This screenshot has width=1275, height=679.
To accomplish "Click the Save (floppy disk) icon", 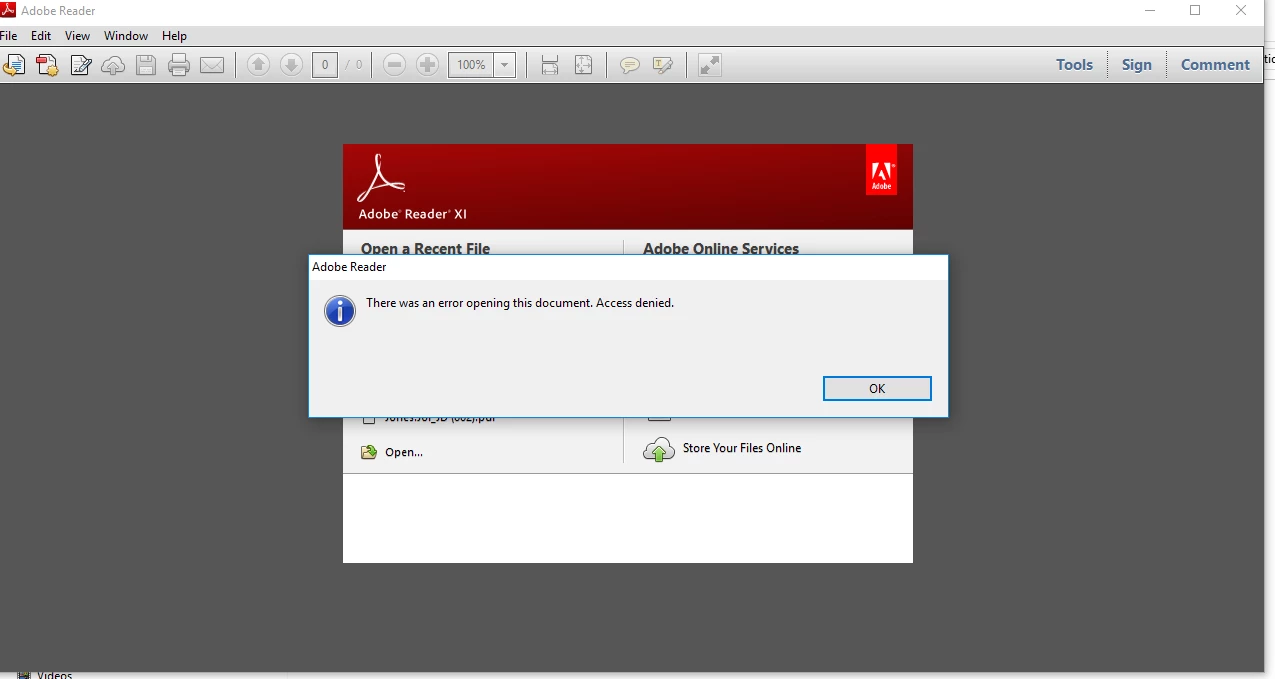I will tap(146, 66).
